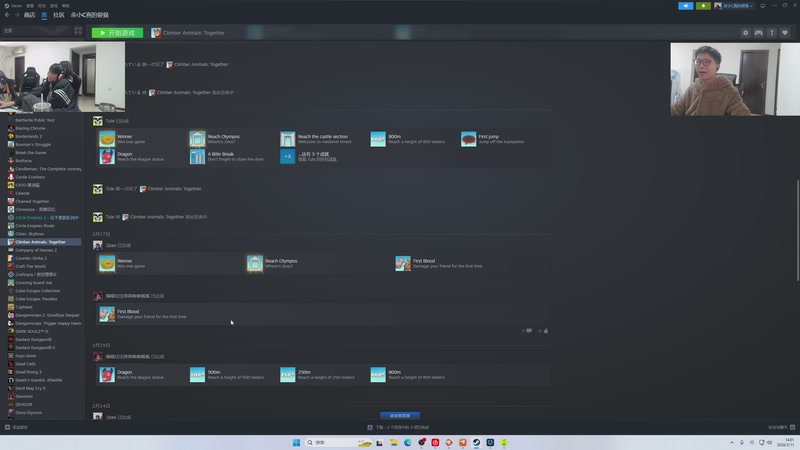Click the green 开始游戏 play button

click(117, 33)
